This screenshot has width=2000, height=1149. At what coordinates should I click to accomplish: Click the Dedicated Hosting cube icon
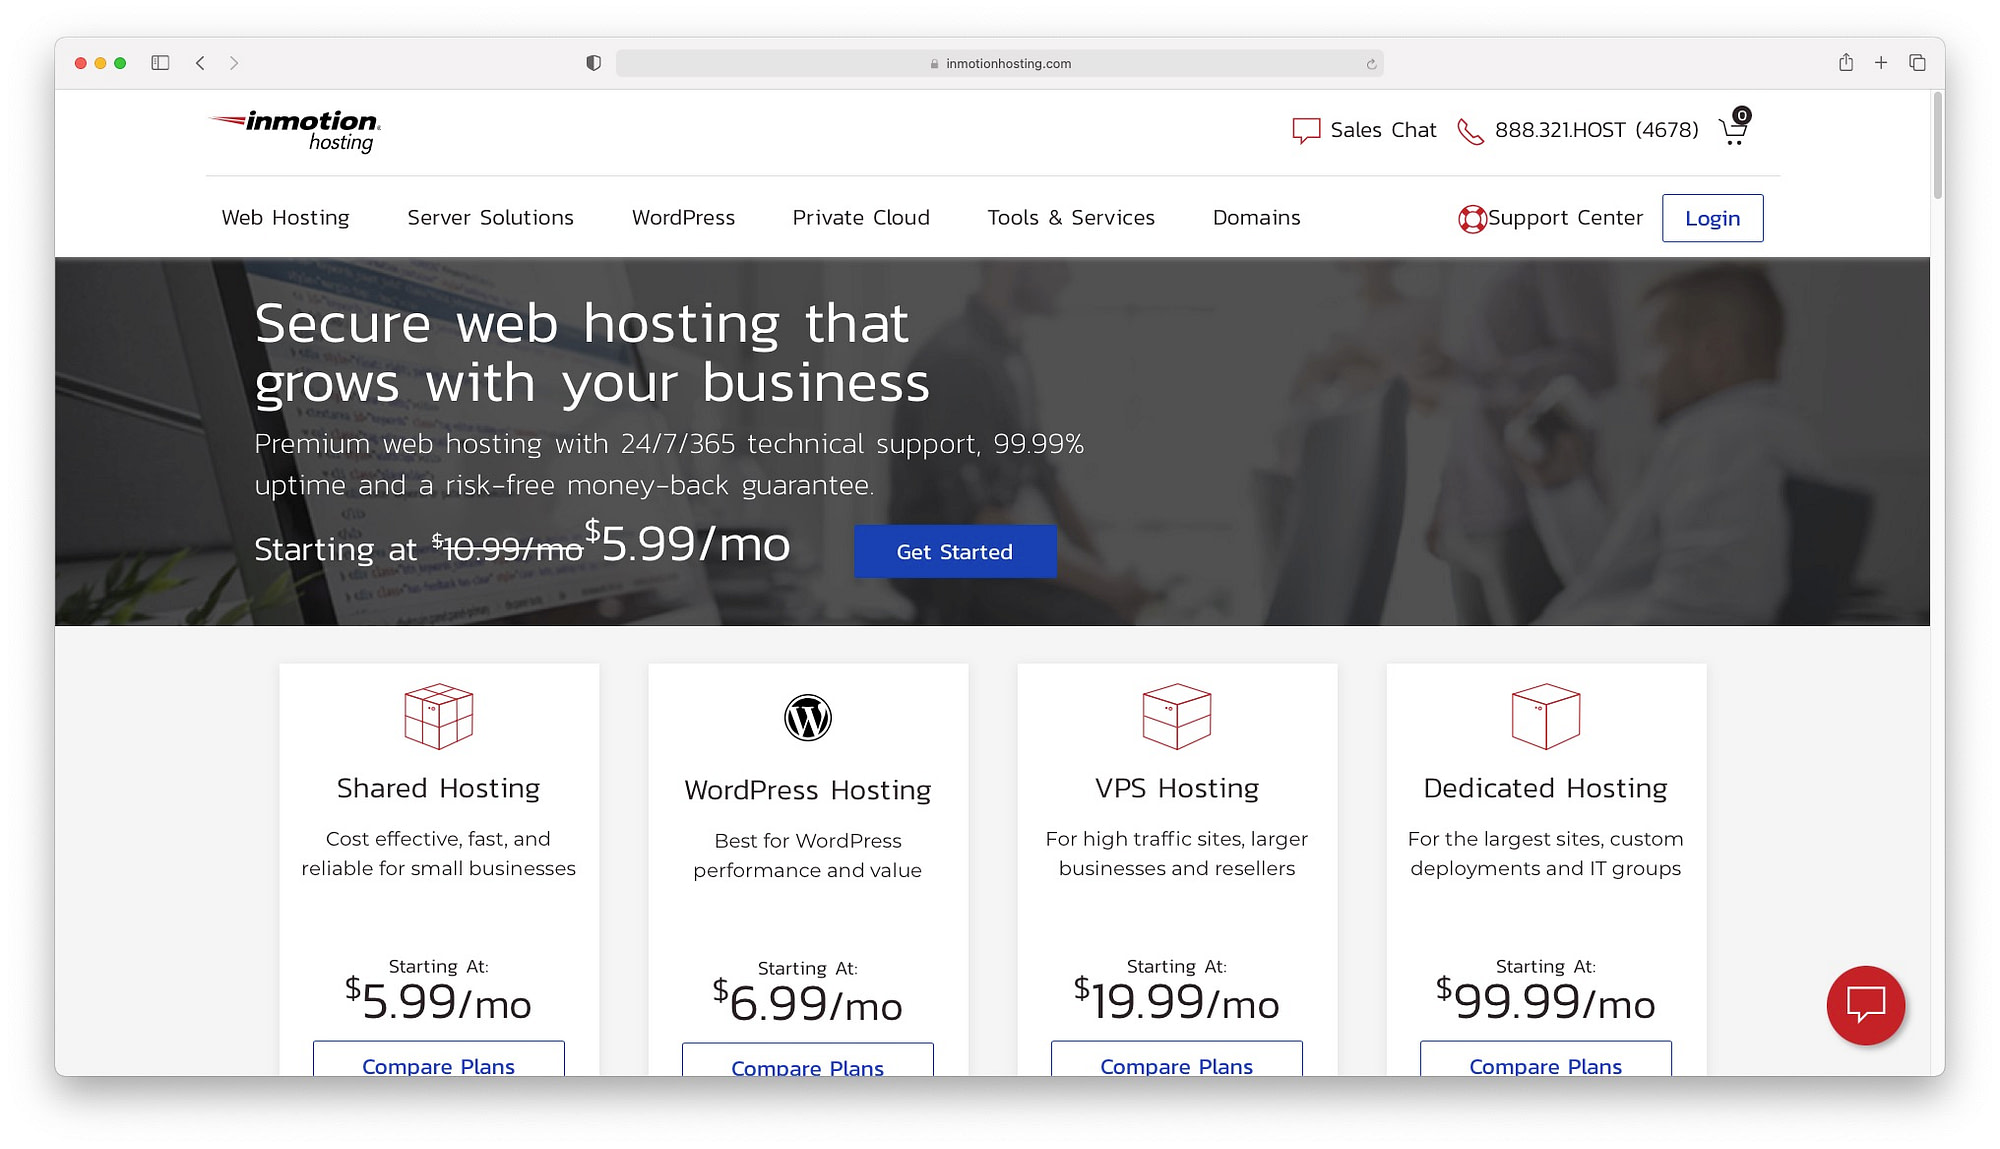click(1546, 716)
